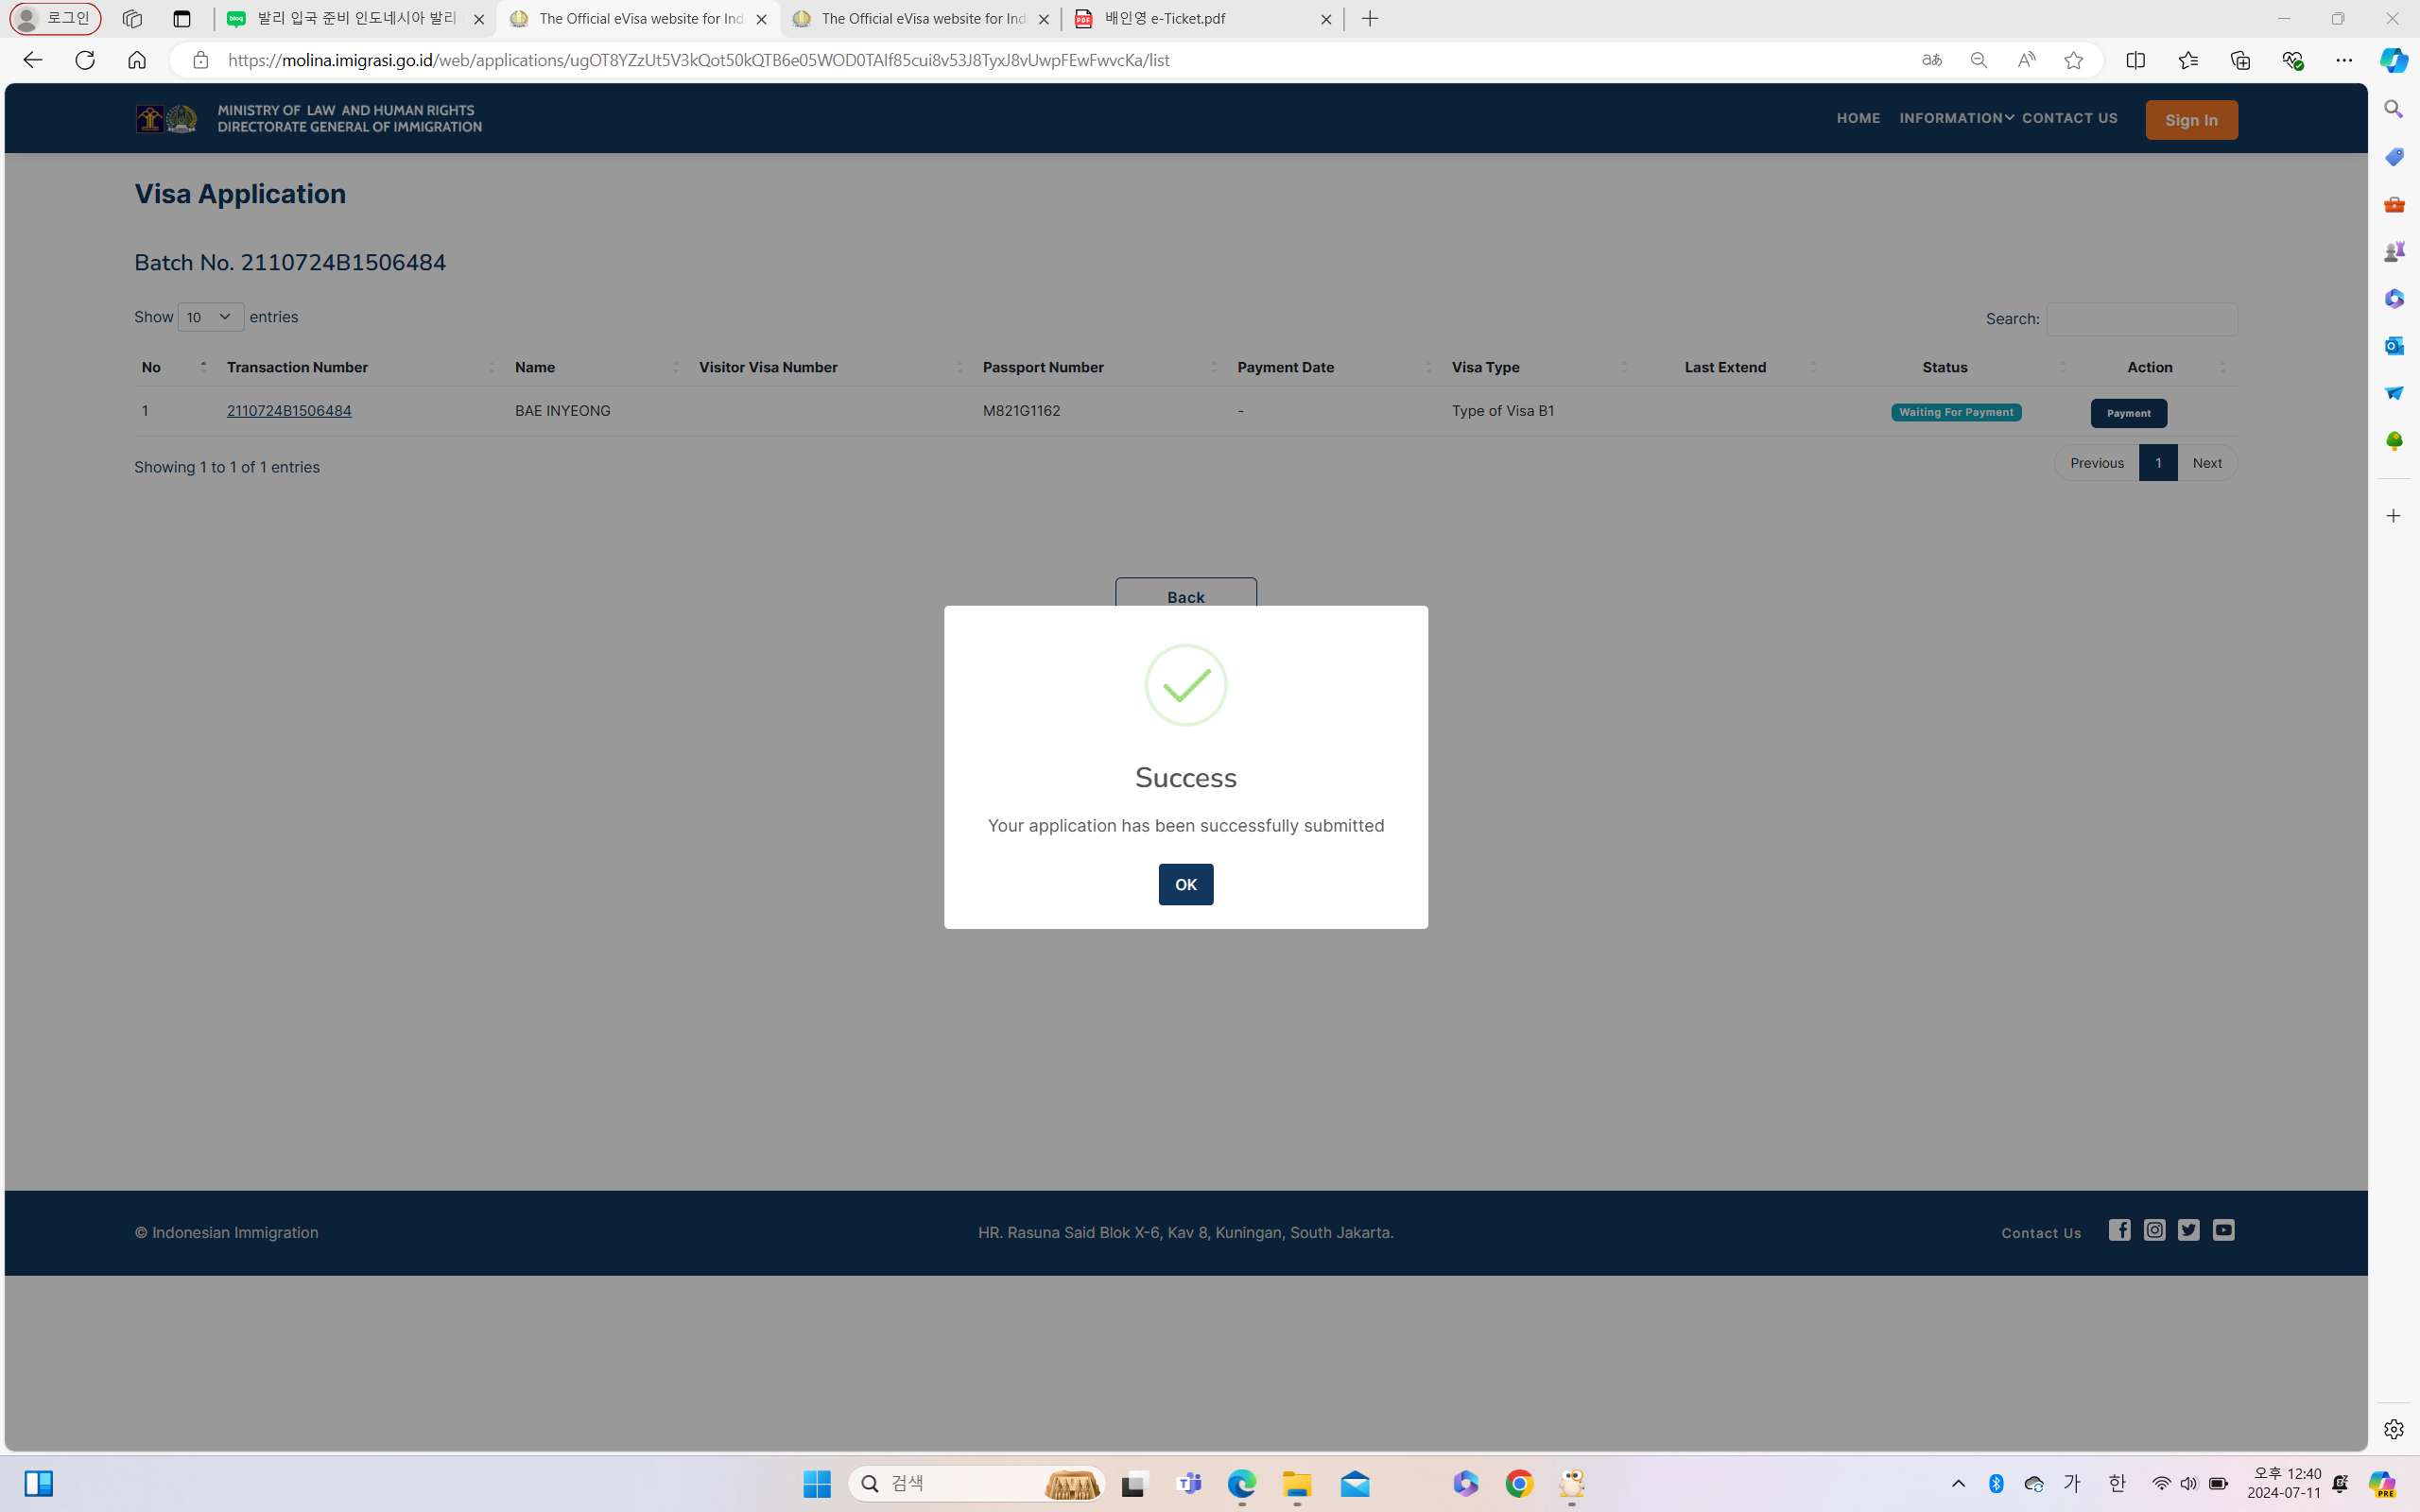Go to Previous page of entries

pos(2096,463)
